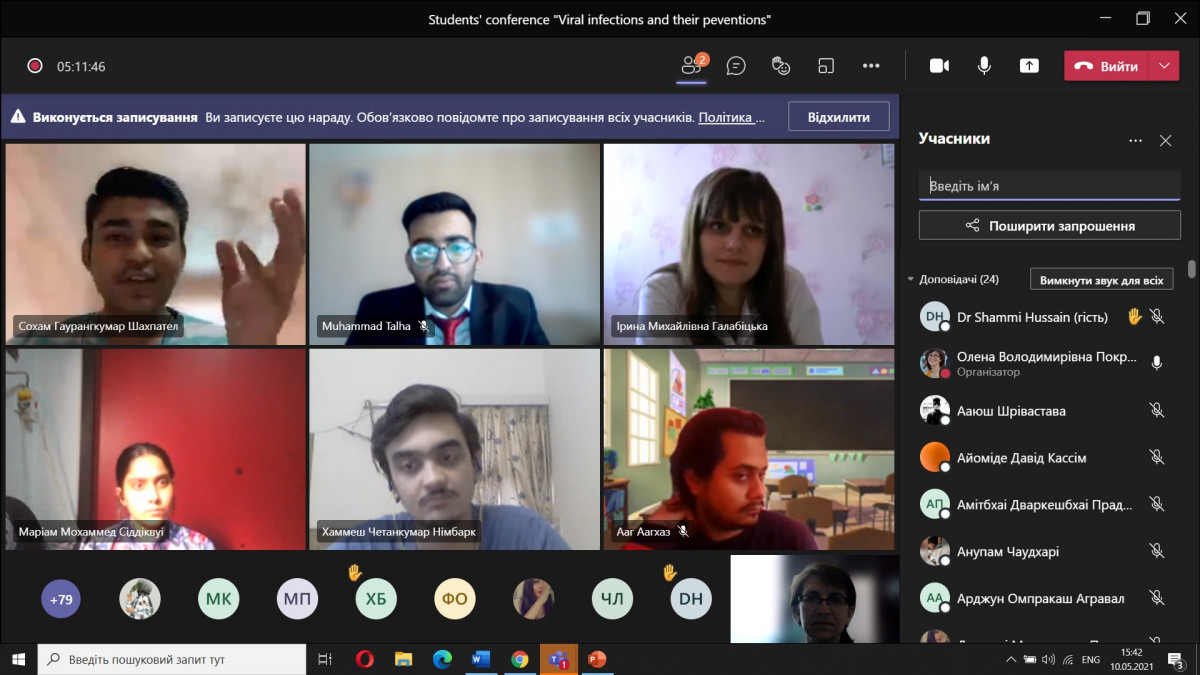1200x675 pixels.
Task: Open the breakout rooms icon
Action: (x=826, y=66)
